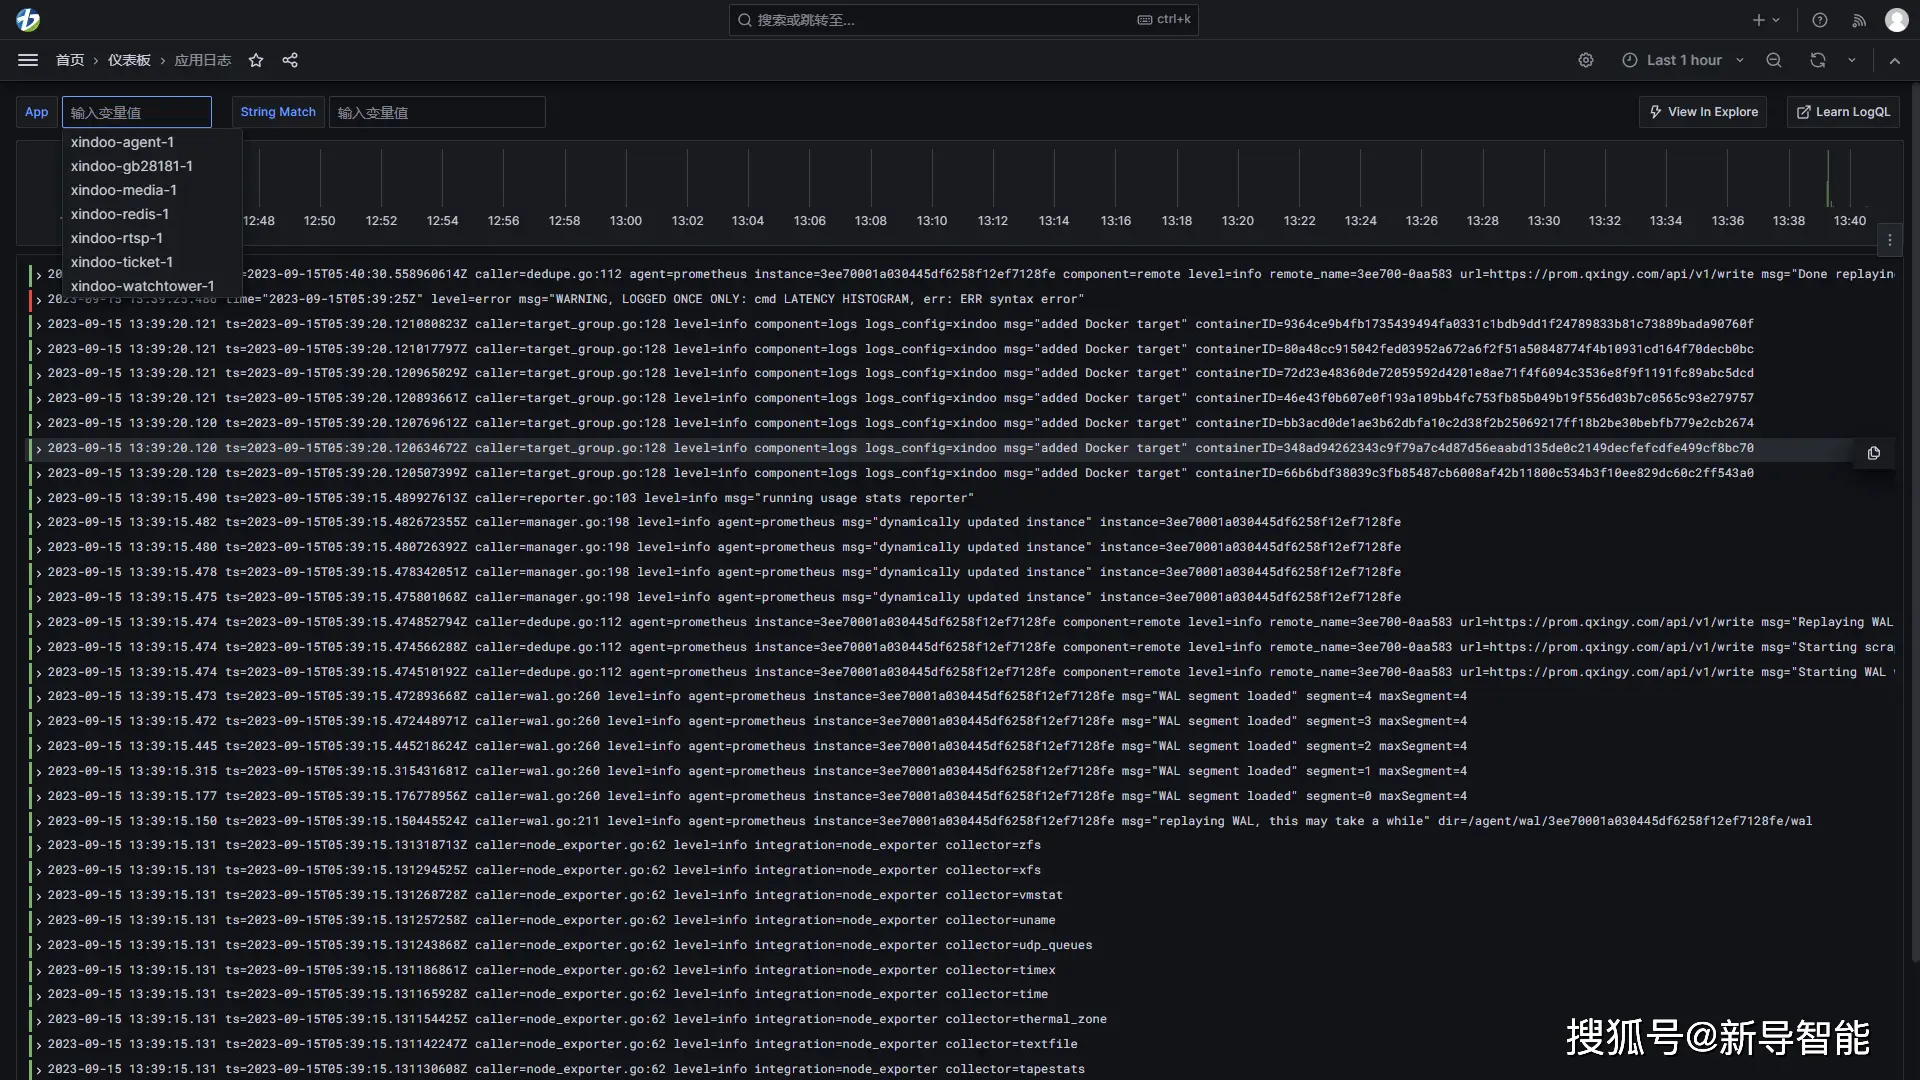The width and height of the screenshot is (1920, 1080).
Task: Click the dashboard settings gear icon
Action: [x=1585, y=59]
